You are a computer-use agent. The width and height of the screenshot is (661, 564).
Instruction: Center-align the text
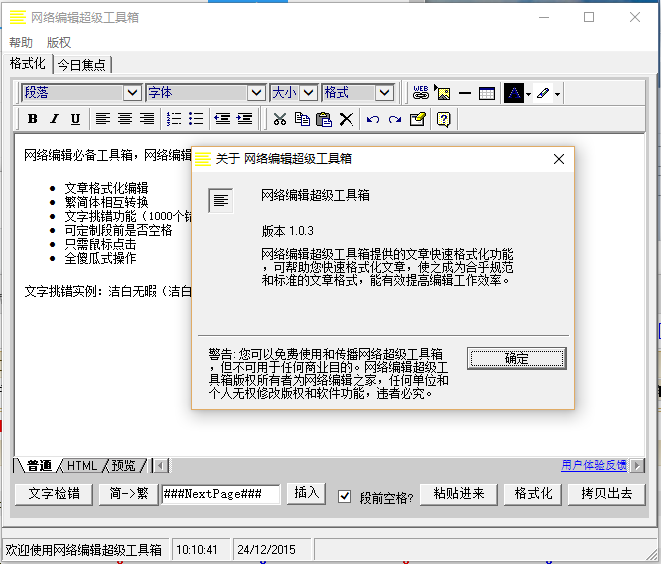125,119
